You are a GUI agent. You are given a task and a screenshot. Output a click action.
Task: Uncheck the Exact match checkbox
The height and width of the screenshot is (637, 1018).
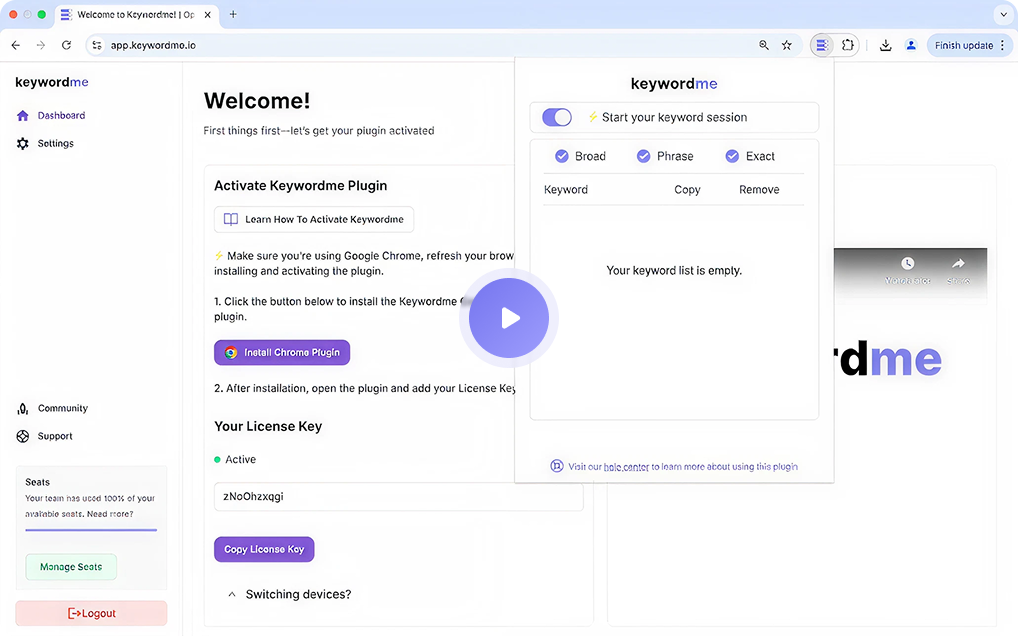pyautogui.click(x=732, y=156)
